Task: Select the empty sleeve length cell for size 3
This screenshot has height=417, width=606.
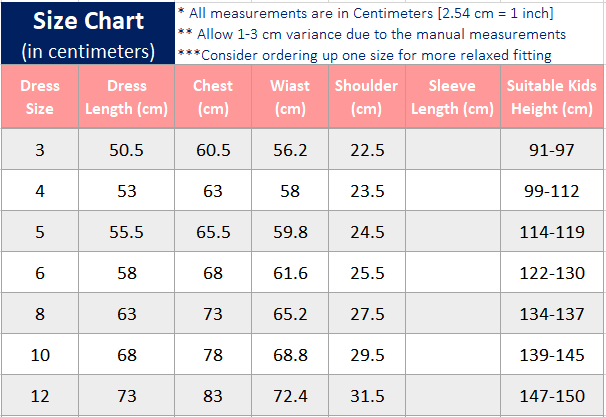Action: pyautogui.click(x=451, y=150)
